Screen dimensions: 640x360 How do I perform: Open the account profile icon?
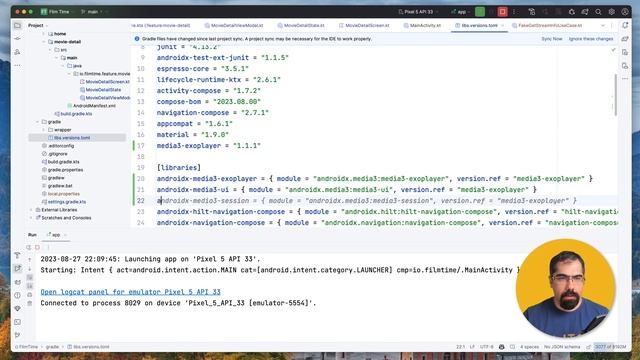[625, 12]
